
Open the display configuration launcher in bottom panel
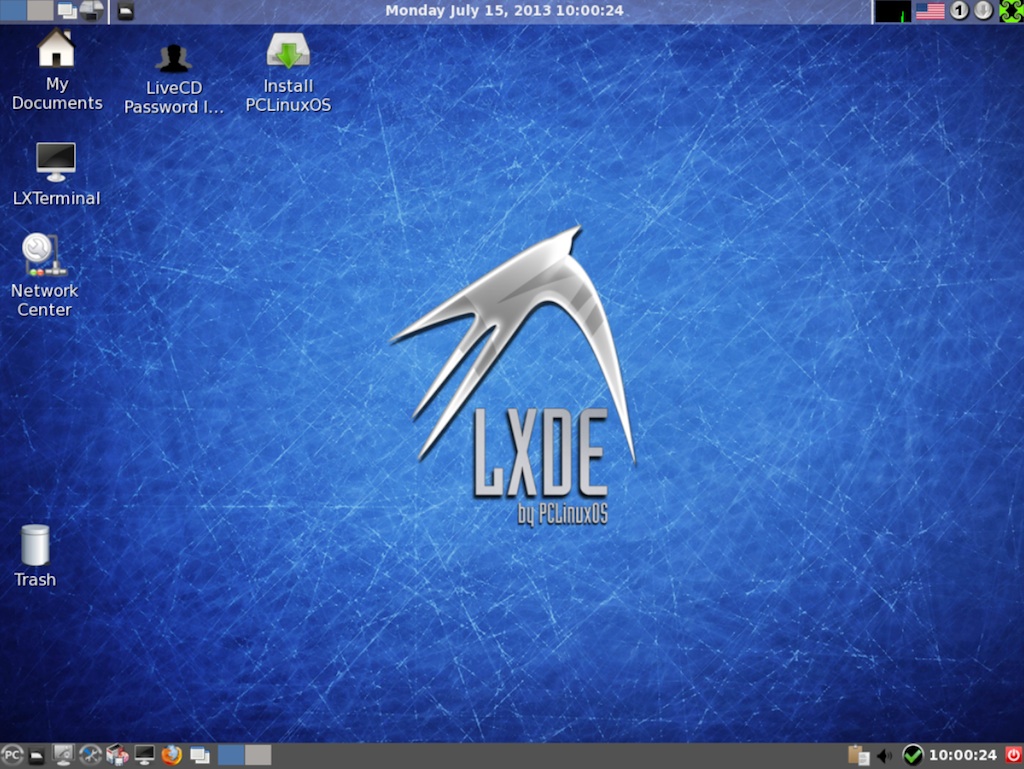click(x=63, y=755)
